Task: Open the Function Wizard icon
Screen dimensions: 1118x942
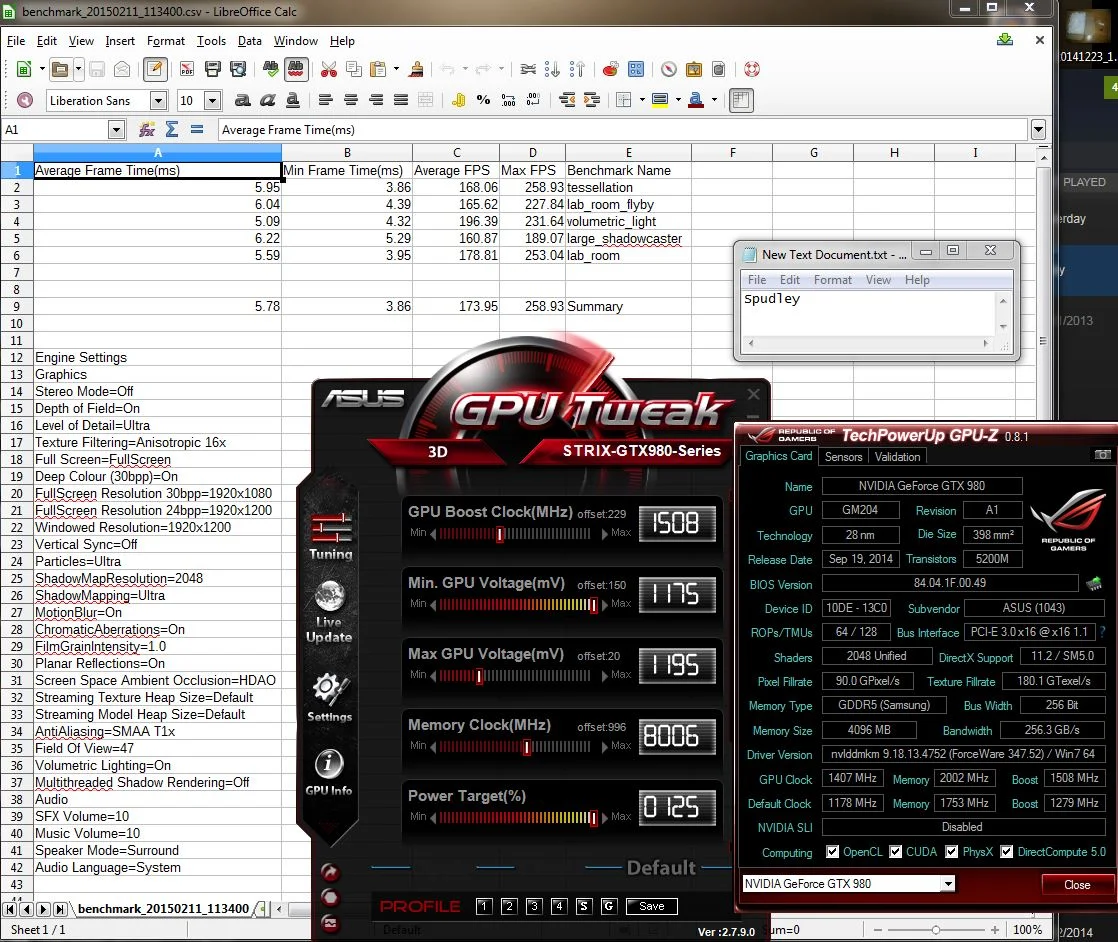Action: tap(147, 130)
